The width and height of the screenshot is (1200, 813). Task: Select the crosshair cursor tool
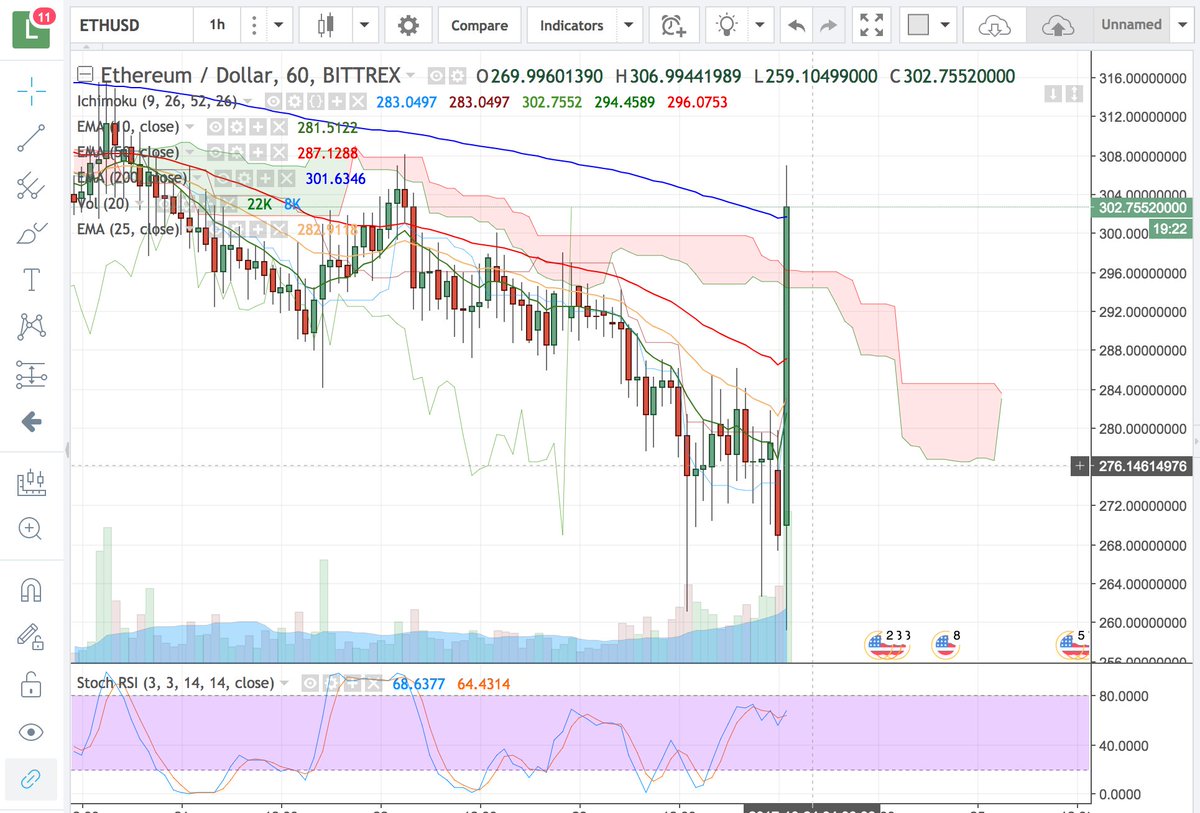point(31,91)
